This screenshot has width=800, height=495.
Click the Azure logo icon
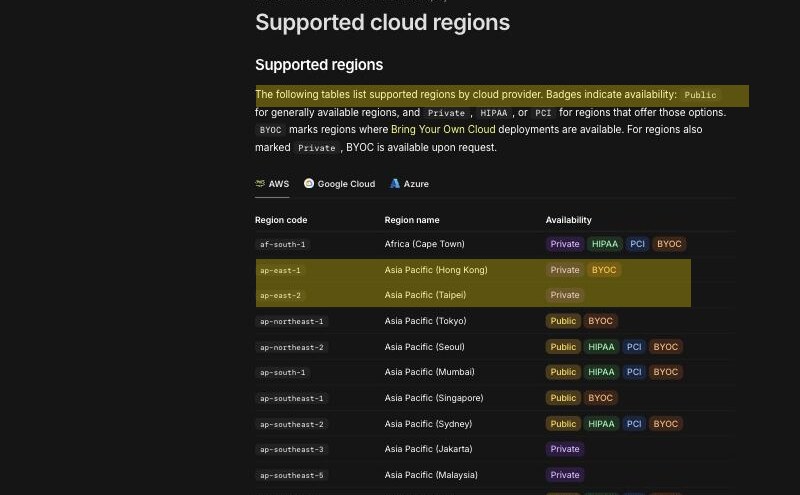point(394,183)
